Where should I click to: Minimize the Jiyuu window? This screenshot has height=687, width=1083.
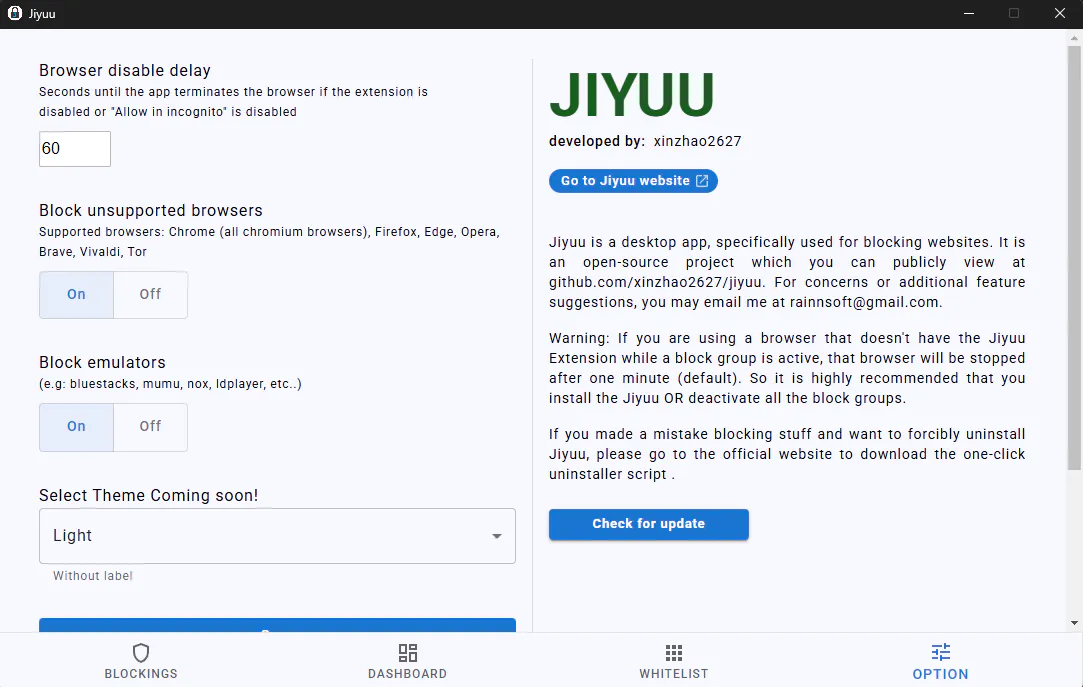(969, 14)
